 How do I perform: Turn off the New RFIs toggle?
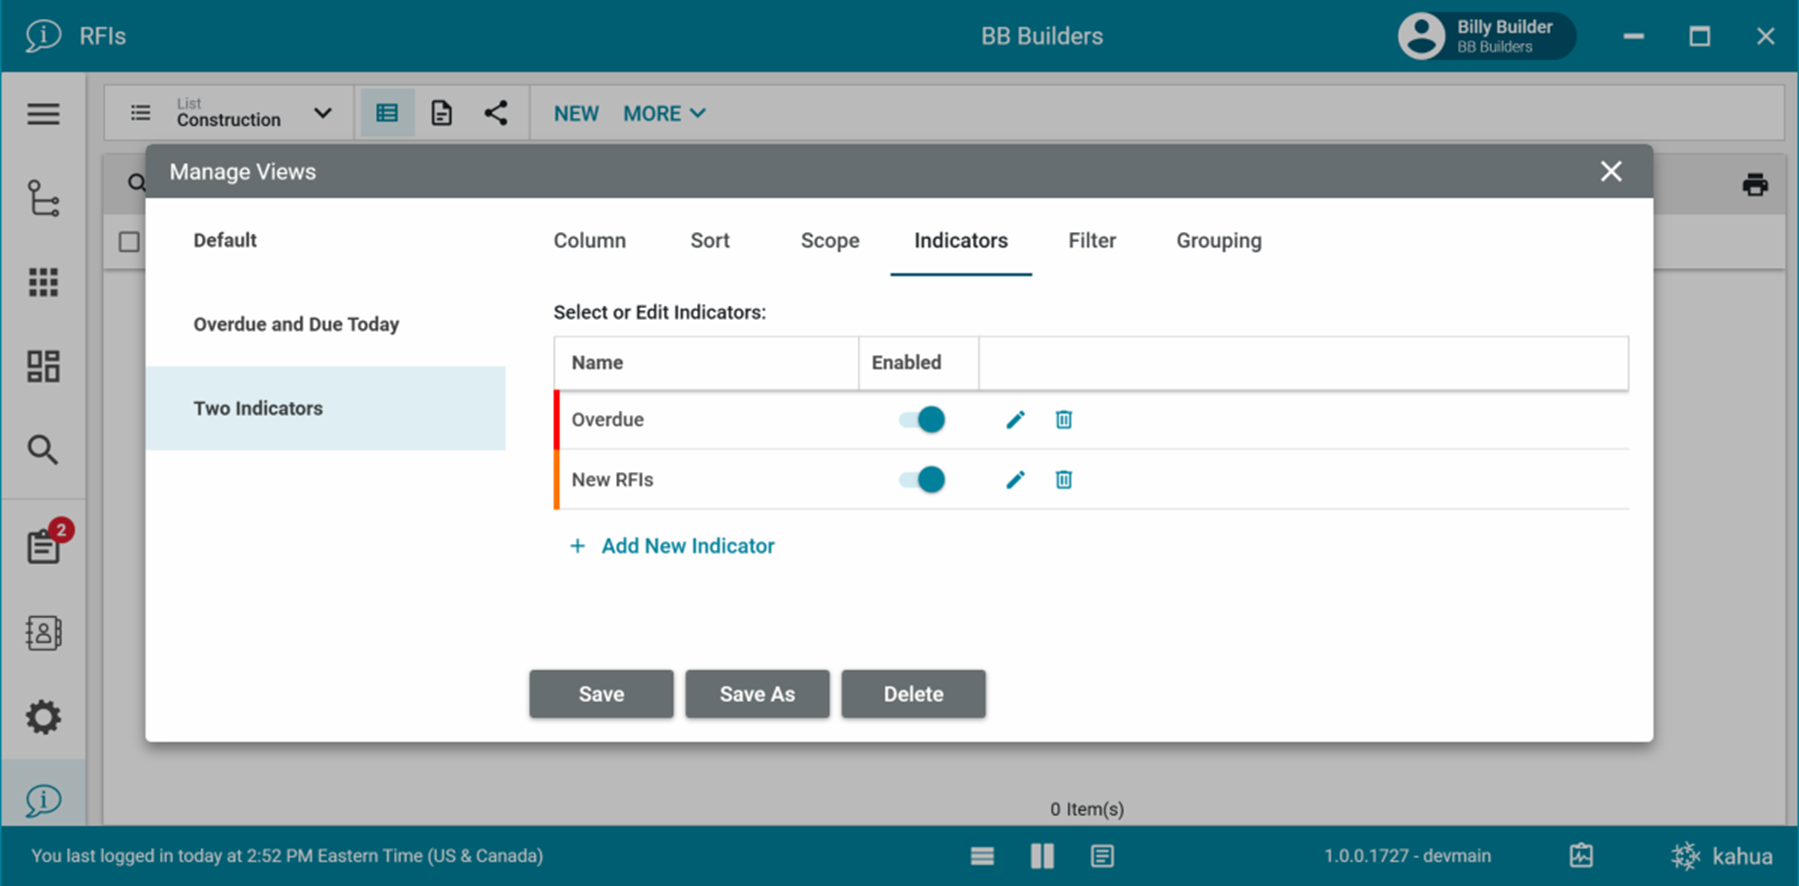pyautogui.click(x=921, y=480)
